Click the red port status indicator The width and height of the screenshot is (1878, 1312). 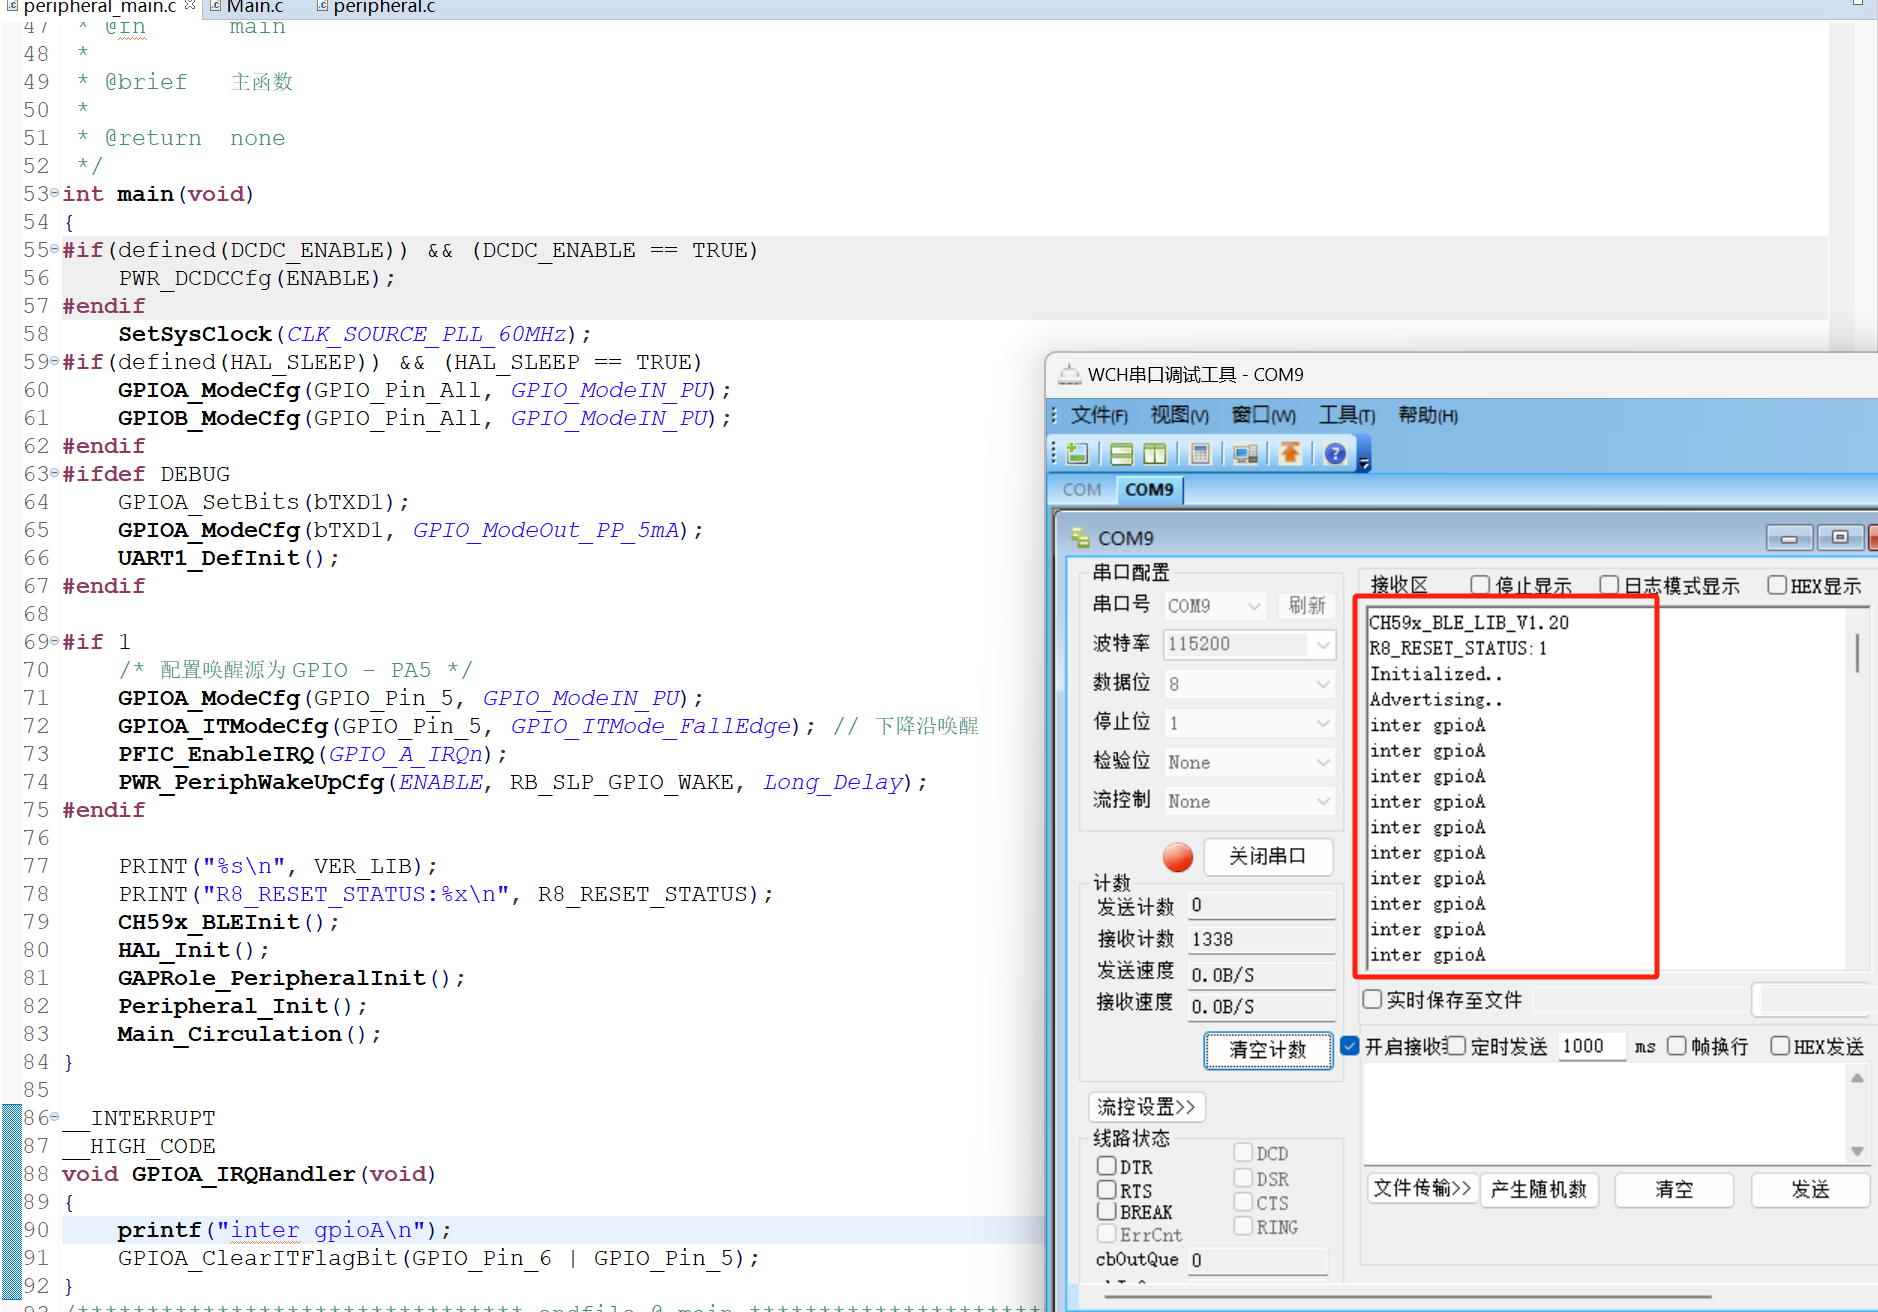tap(1178, 857)
